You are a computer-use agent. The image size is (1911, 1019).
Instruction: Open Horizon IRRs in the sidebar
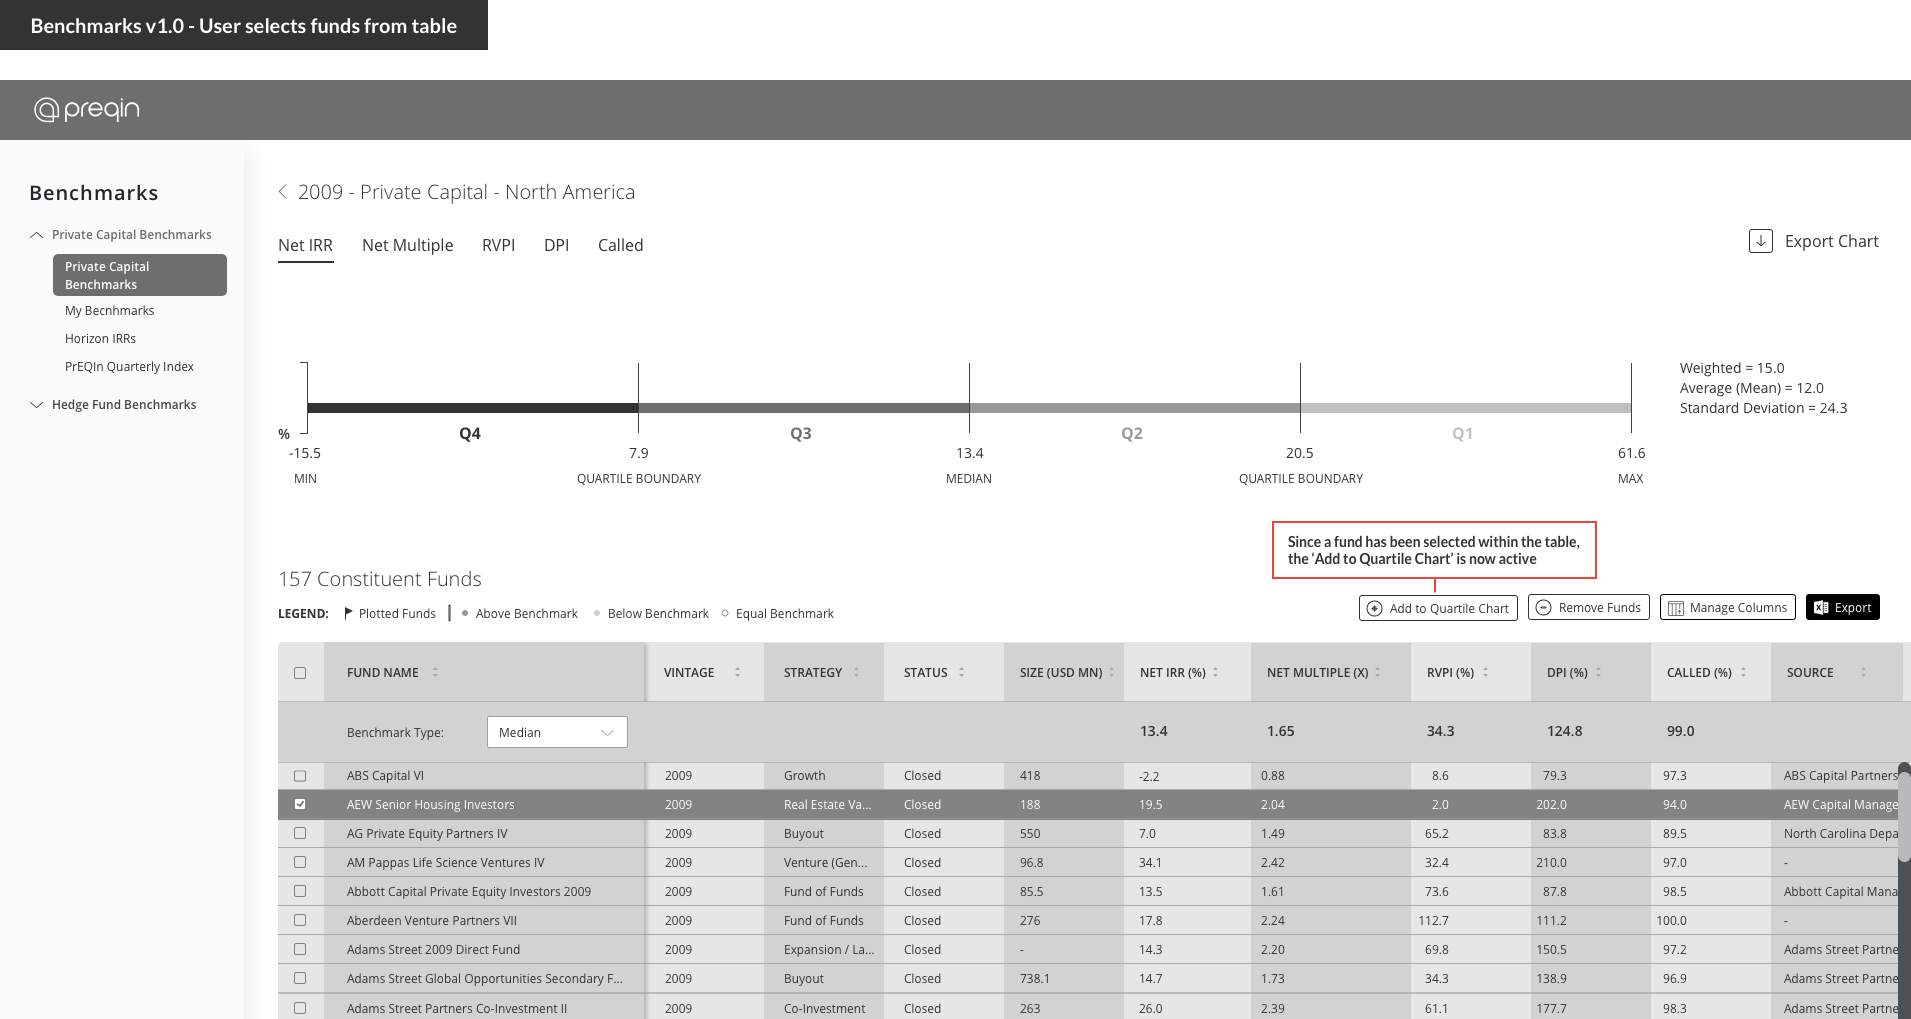100,339
